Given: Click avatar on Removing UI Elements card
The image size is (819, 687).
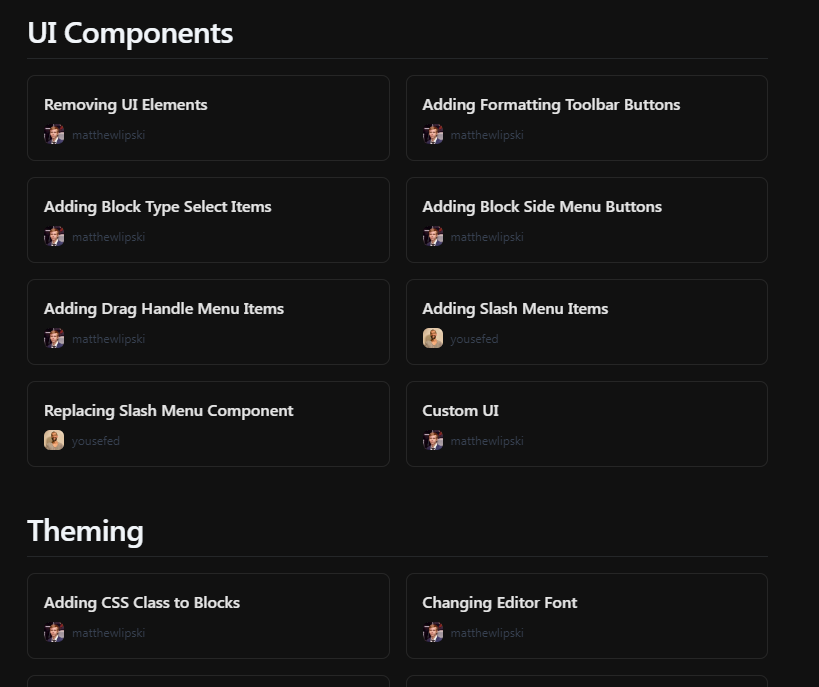Looking at the screenshot, I should coord(54,134).
